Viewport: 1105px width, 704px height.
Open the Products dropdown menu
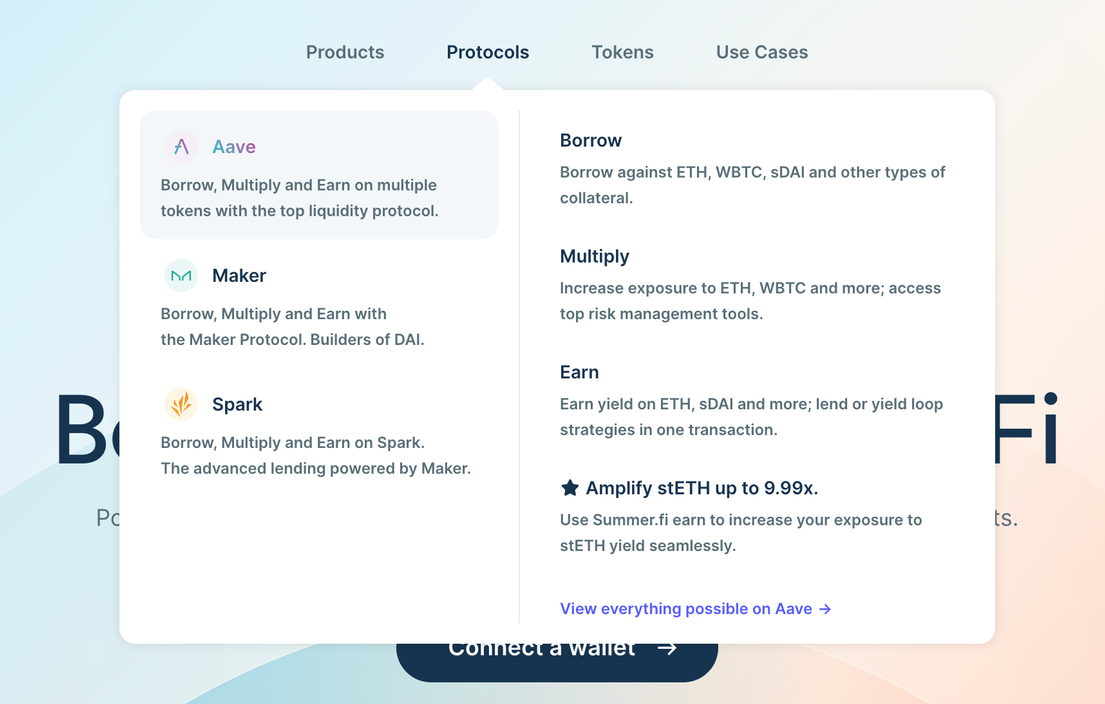tap(345, 52)
